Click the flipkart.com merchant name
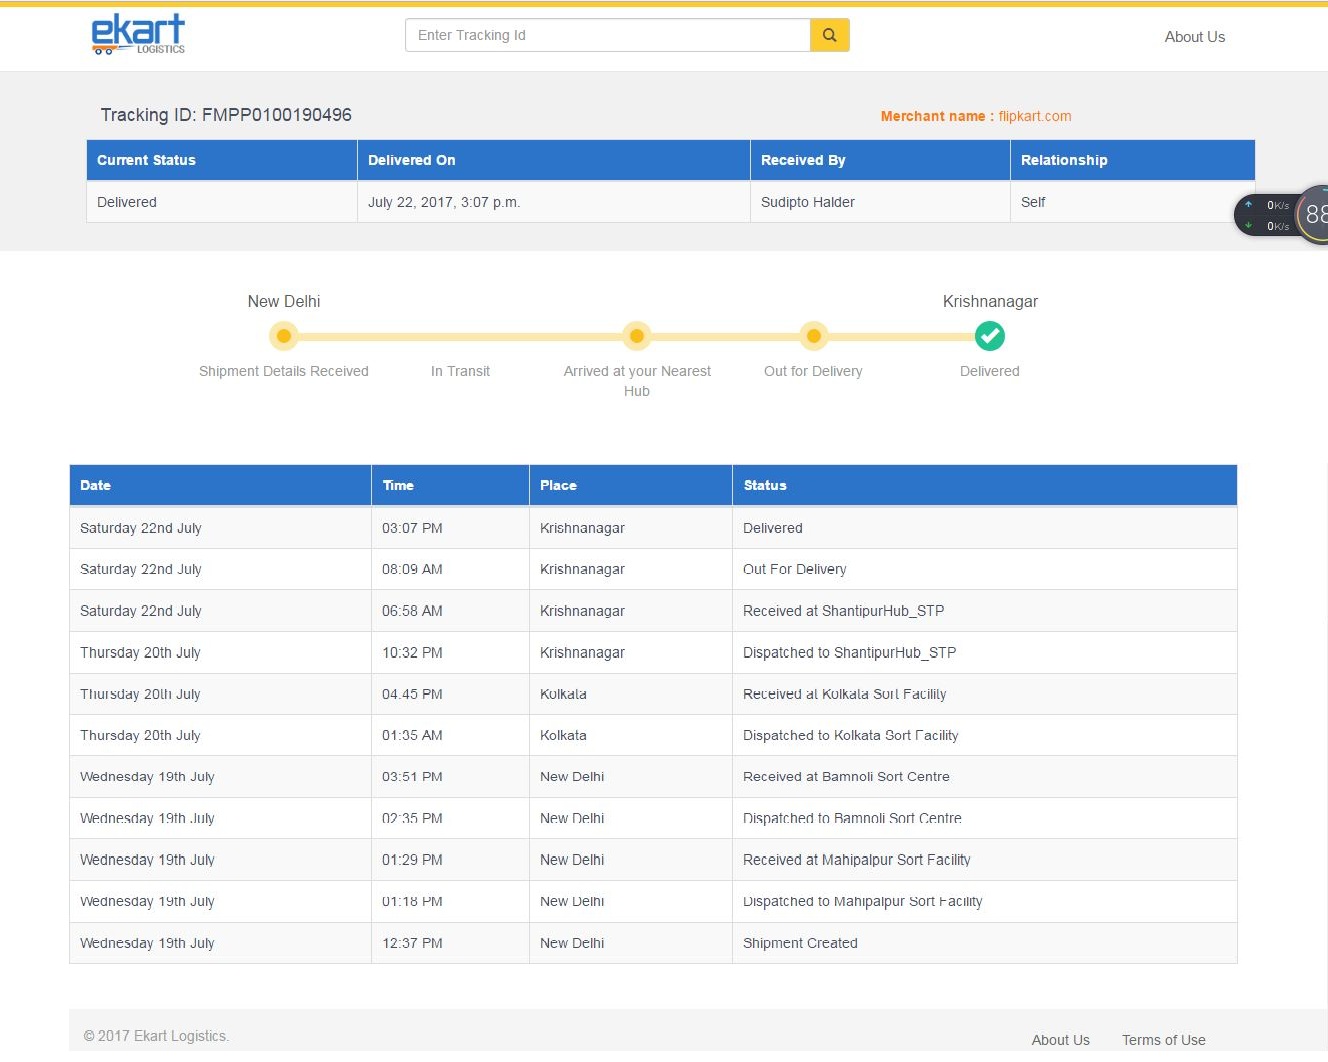1328x1062 pixels. (1034, 116)
